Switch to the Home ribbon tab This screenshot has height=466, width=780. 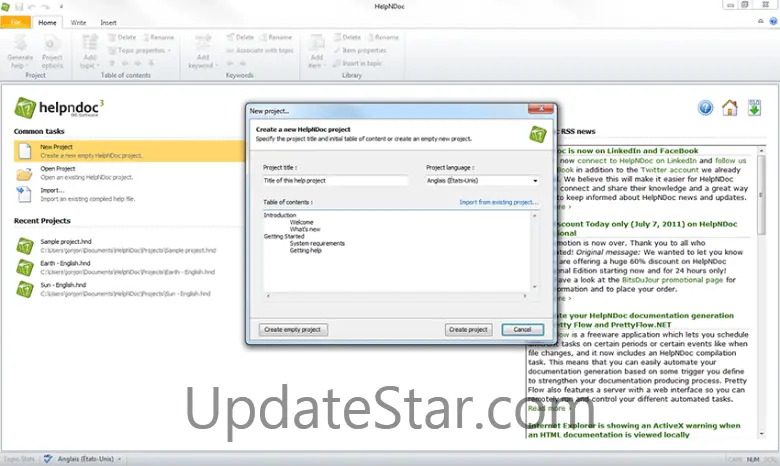click(47, 22)
